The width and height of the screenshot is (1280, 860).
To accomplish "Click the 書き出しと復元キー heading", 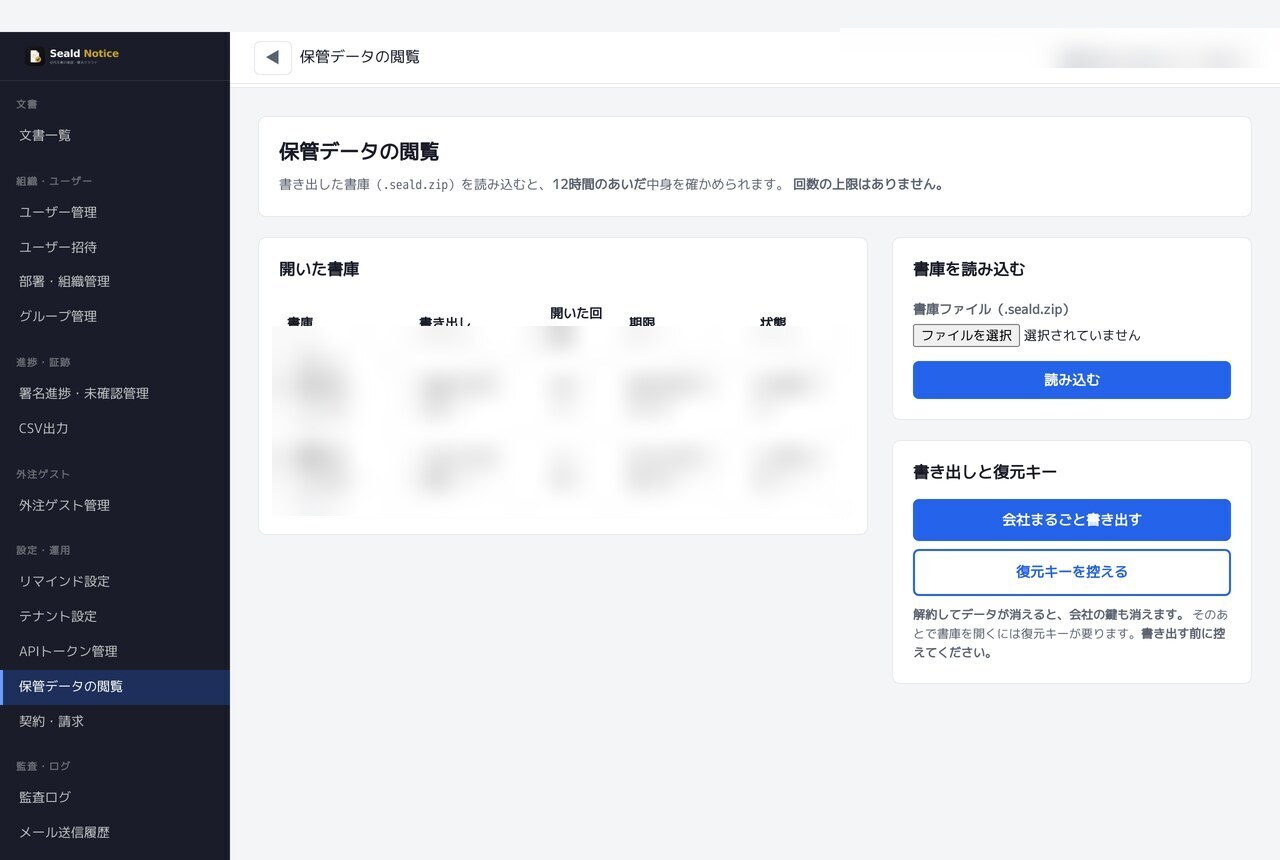I will tap(985, 472).
